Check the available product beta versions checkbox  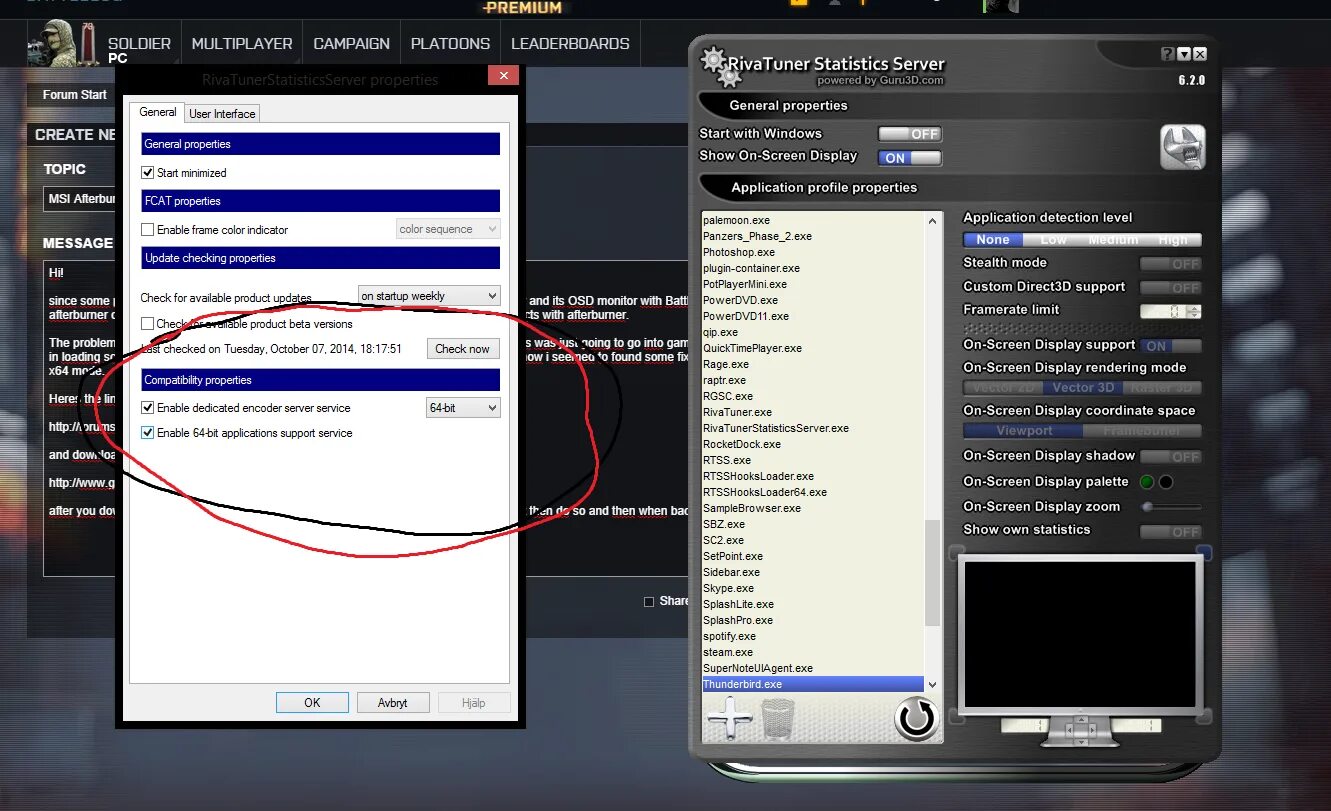pyautogui.click(x=148, y=324)
